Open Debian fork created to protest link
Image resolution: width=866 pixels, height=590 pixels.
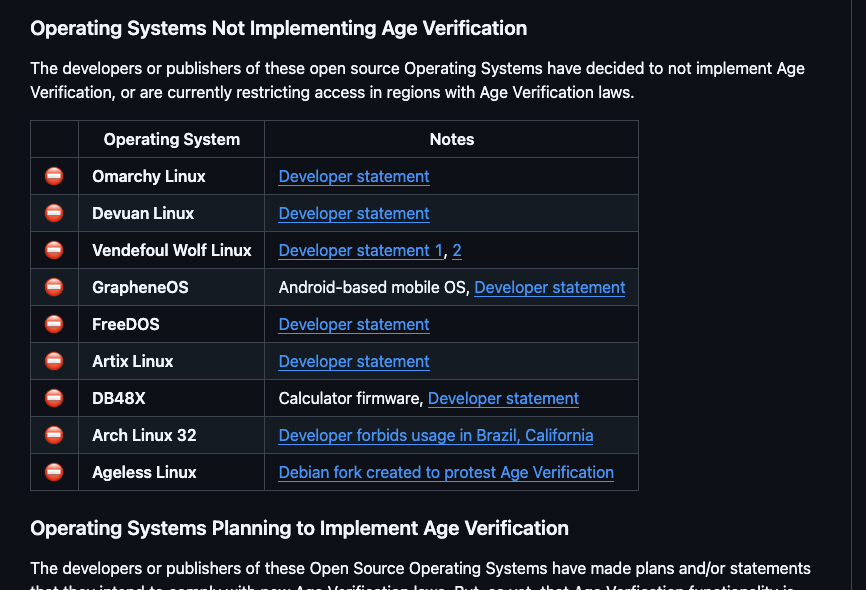click(446, 472)
